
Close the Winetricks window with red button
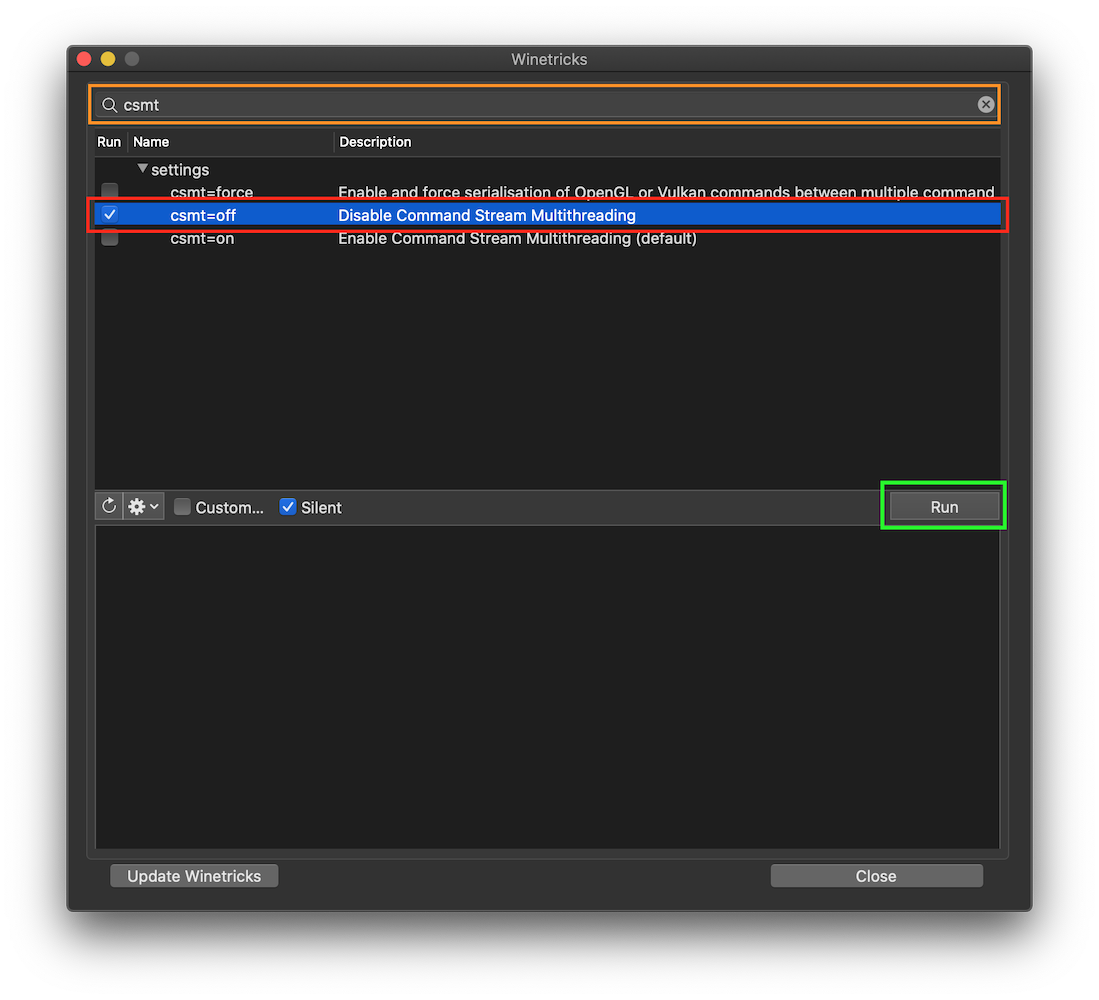point(85,59)
